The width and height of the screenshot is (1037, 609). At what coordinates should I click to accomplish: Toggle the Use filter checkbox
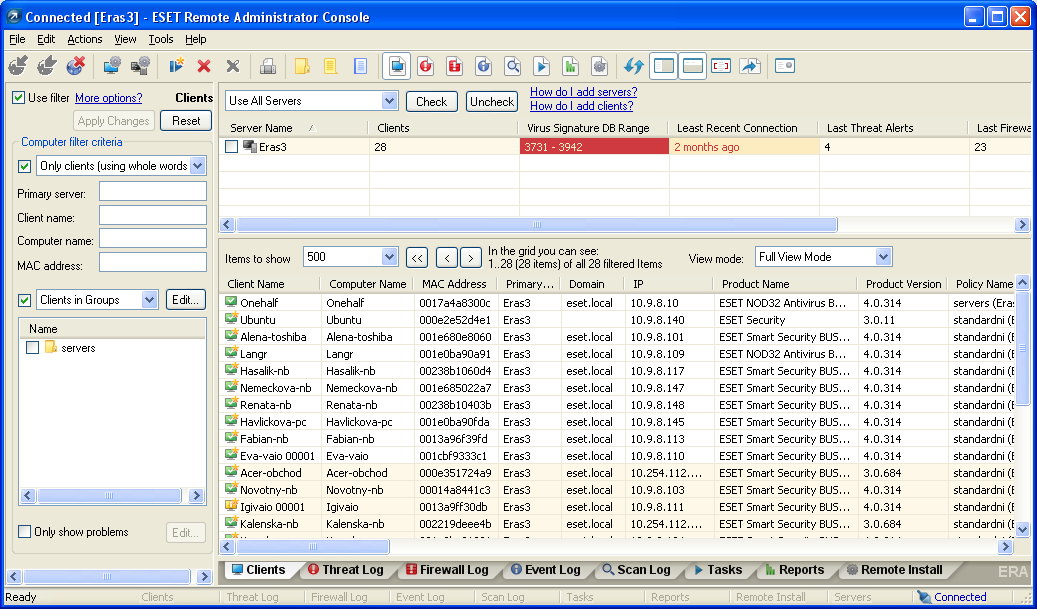(19, 98)
